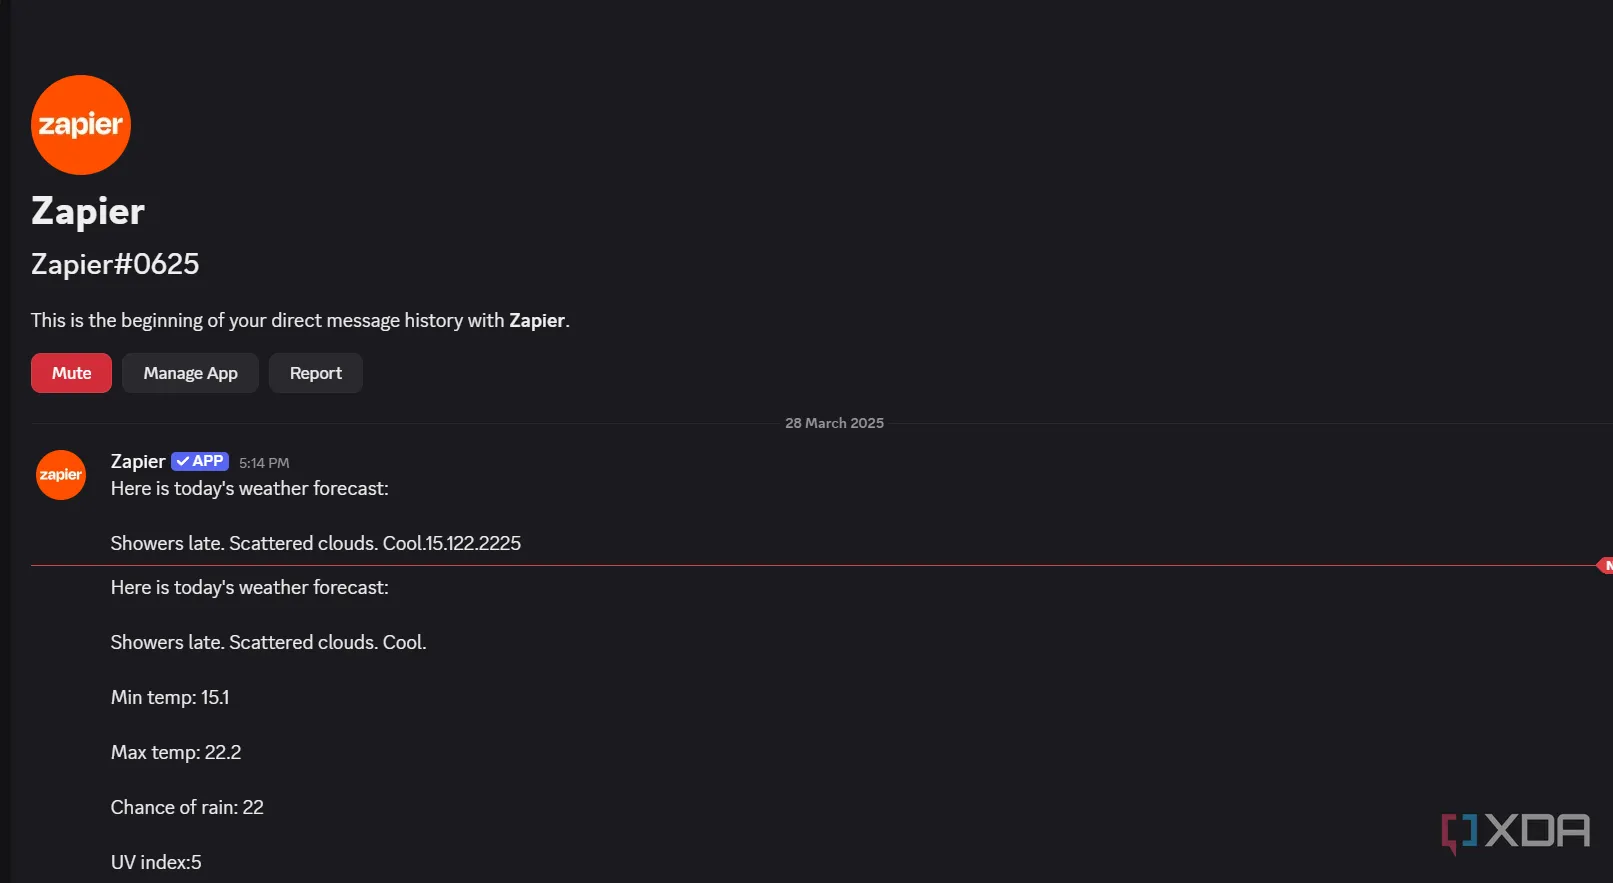Click the red new-messages marker at right edge
The width and height of the screenshot is (1613, 883).
(1605, 566)
